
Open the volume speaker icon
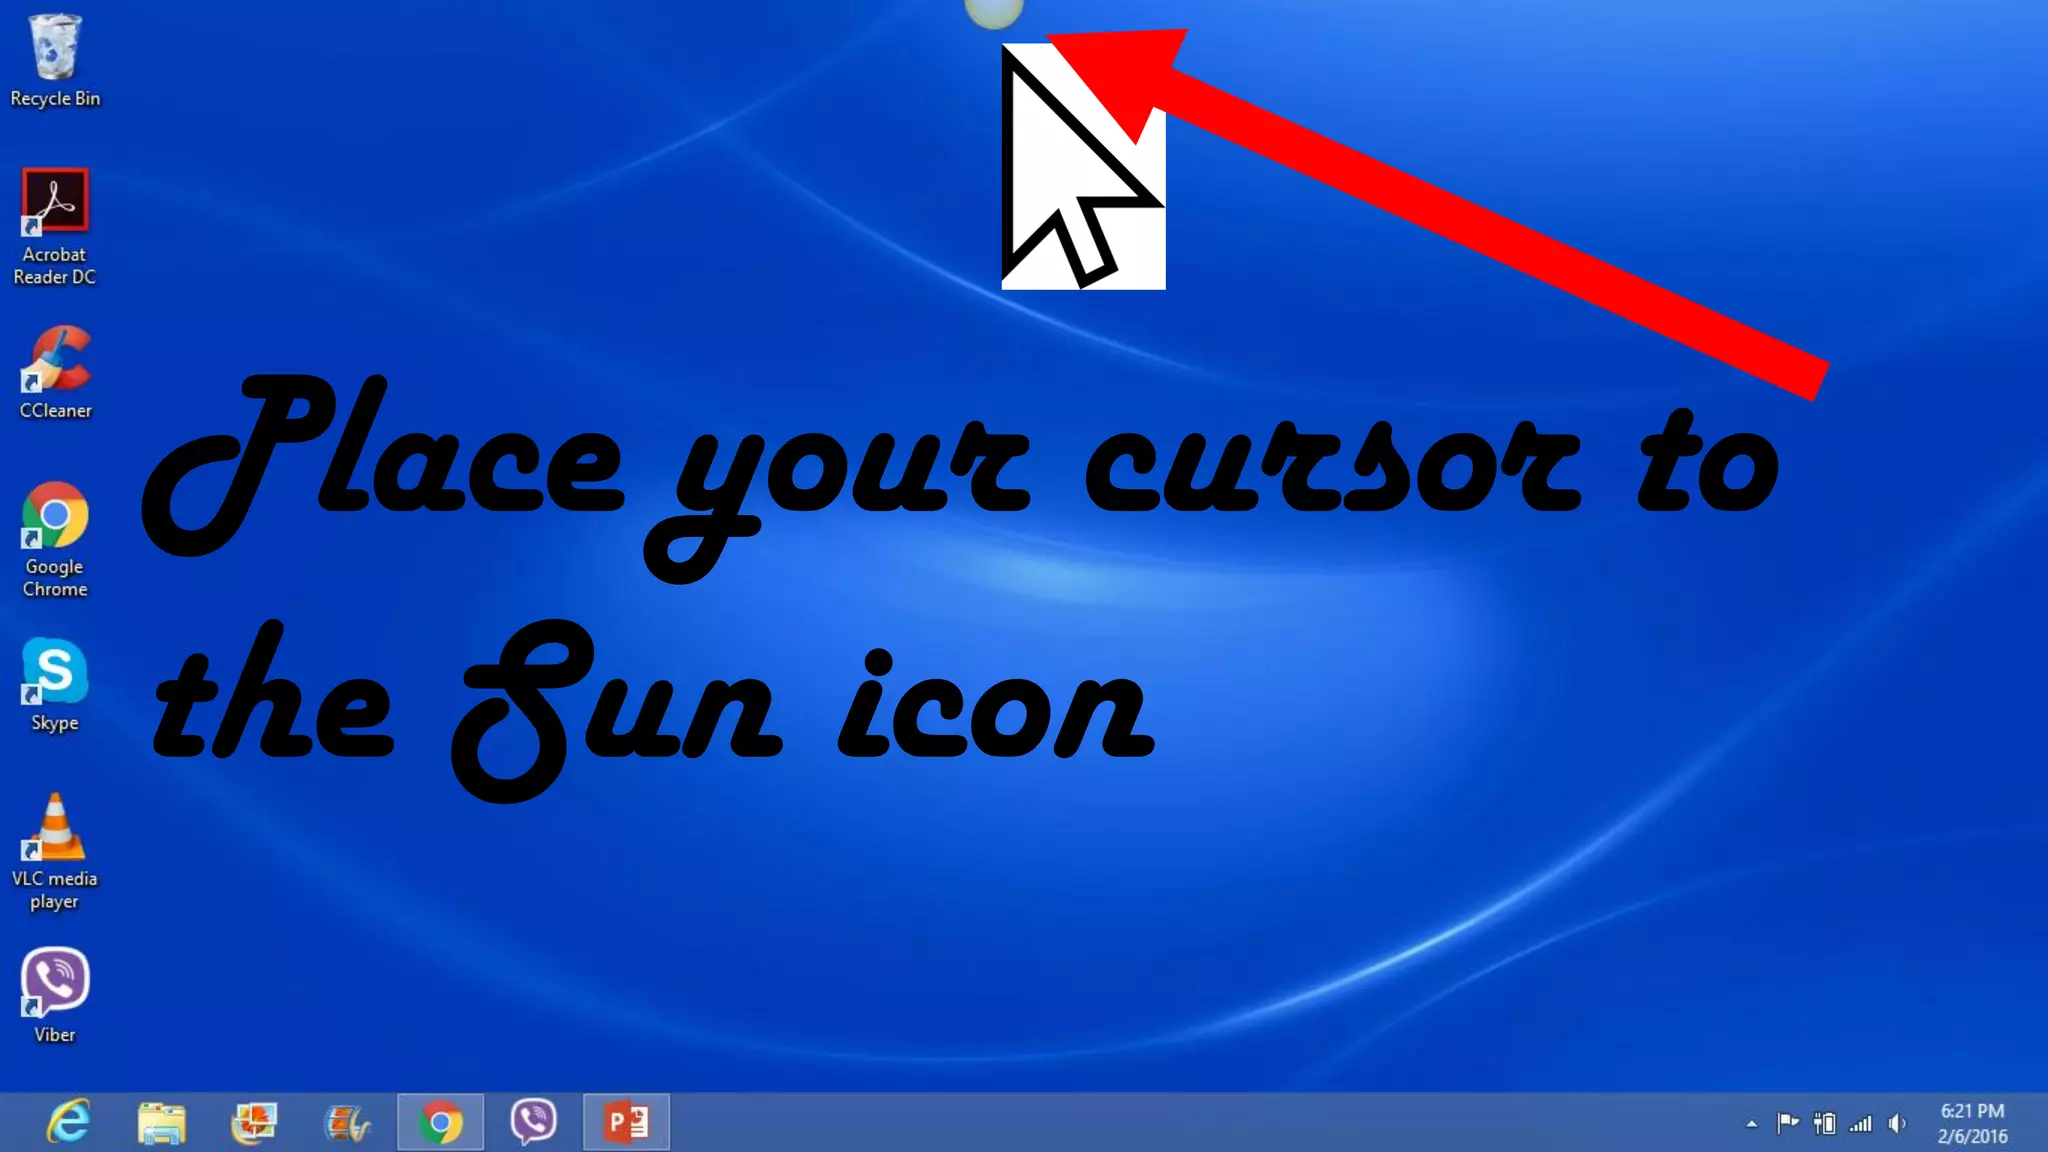coord(1897,1124)
